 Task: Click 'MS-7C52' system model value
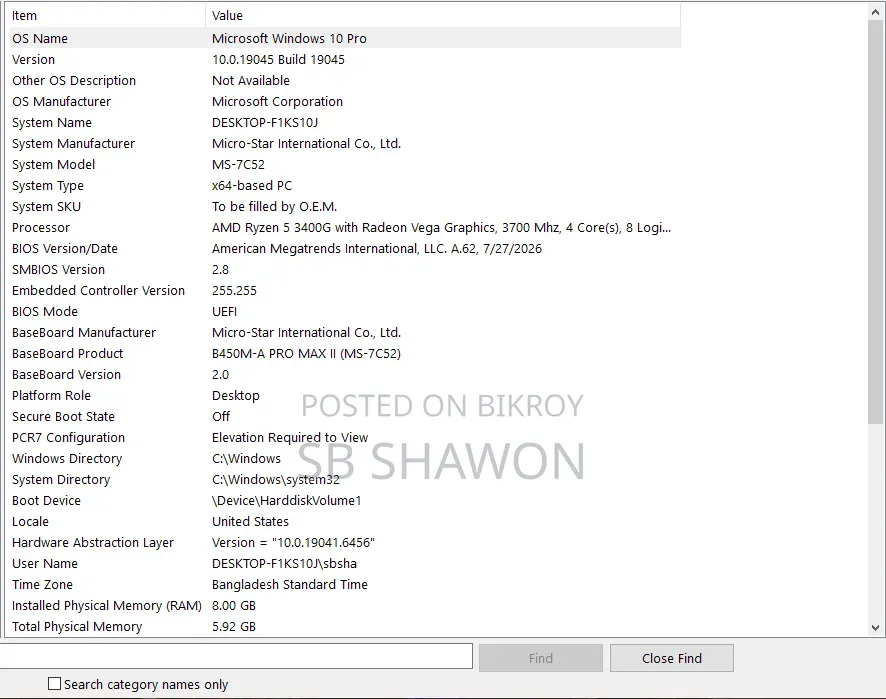[x=238, y=164]
